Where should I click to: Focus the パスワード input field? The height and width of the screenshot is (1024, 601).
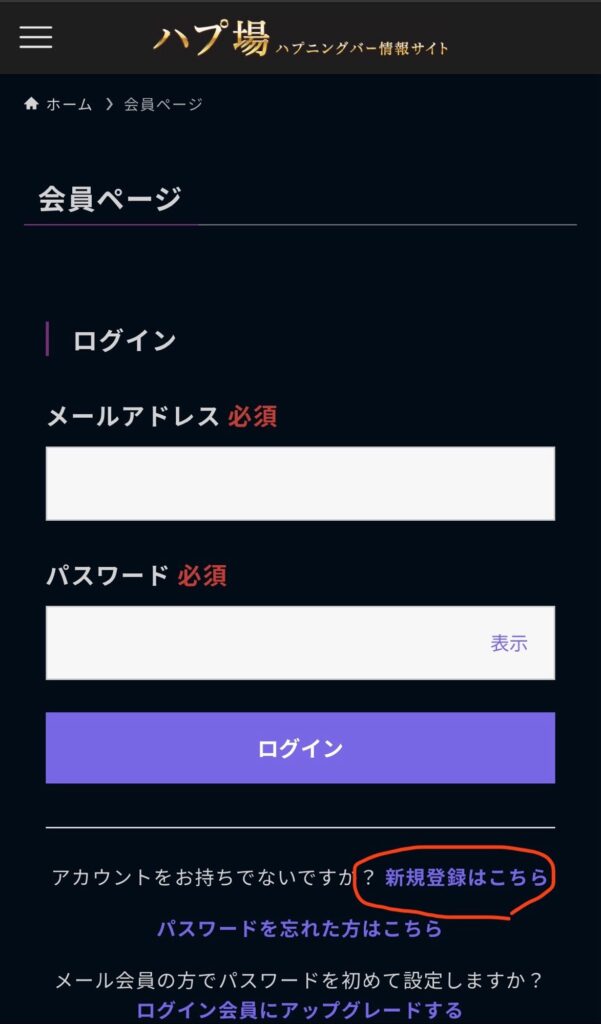pyautogui.click(x=260, y=643)
